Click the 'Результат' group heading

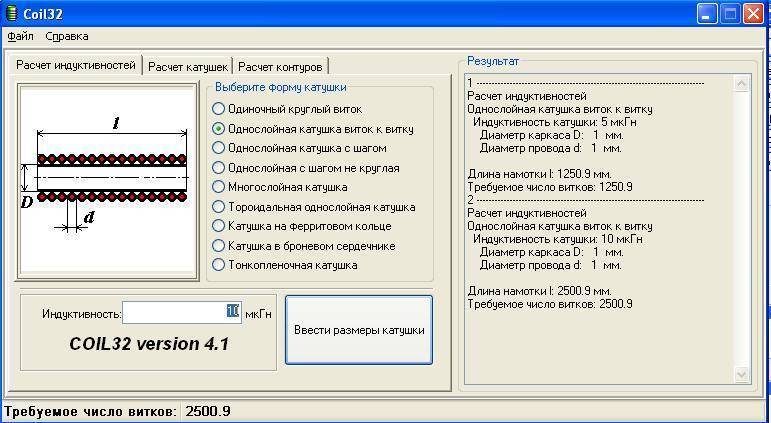(493, 61)
